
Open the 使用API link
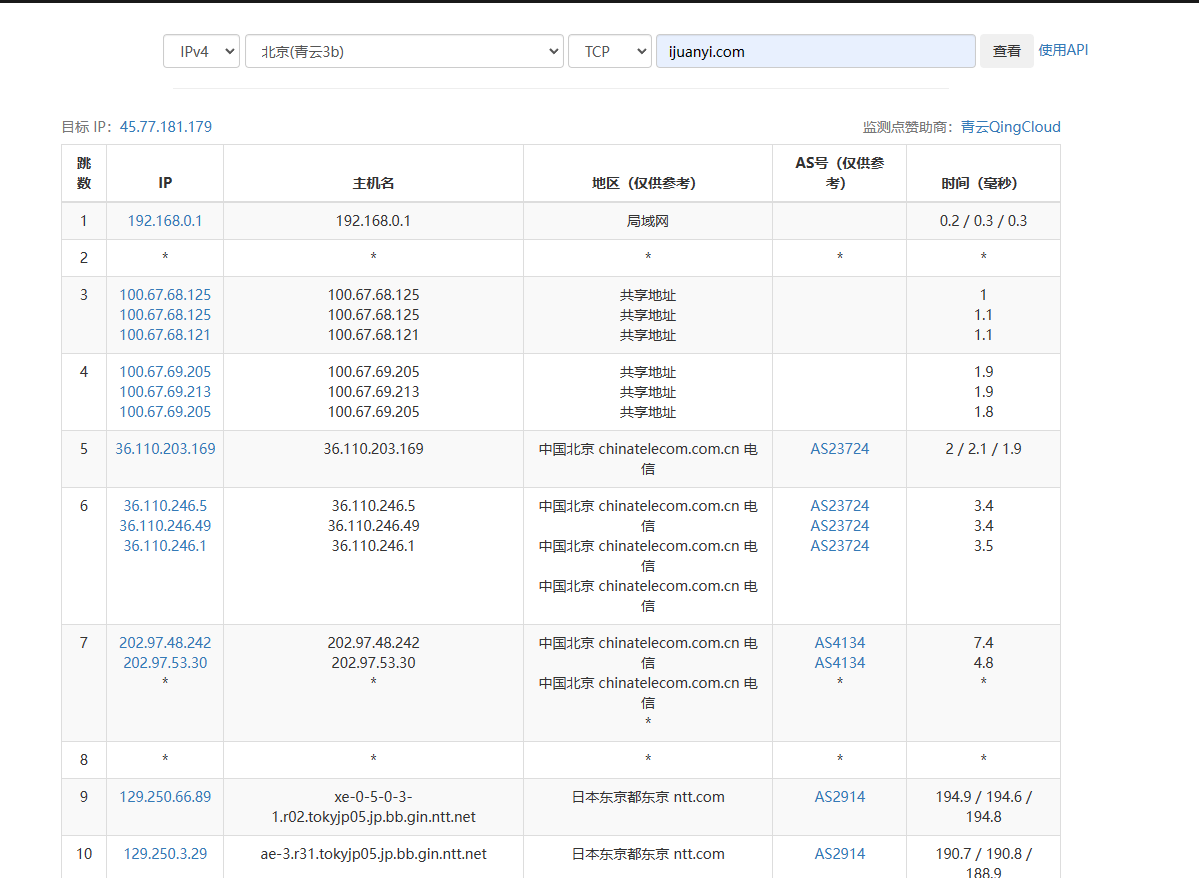tap(1063, 50)
